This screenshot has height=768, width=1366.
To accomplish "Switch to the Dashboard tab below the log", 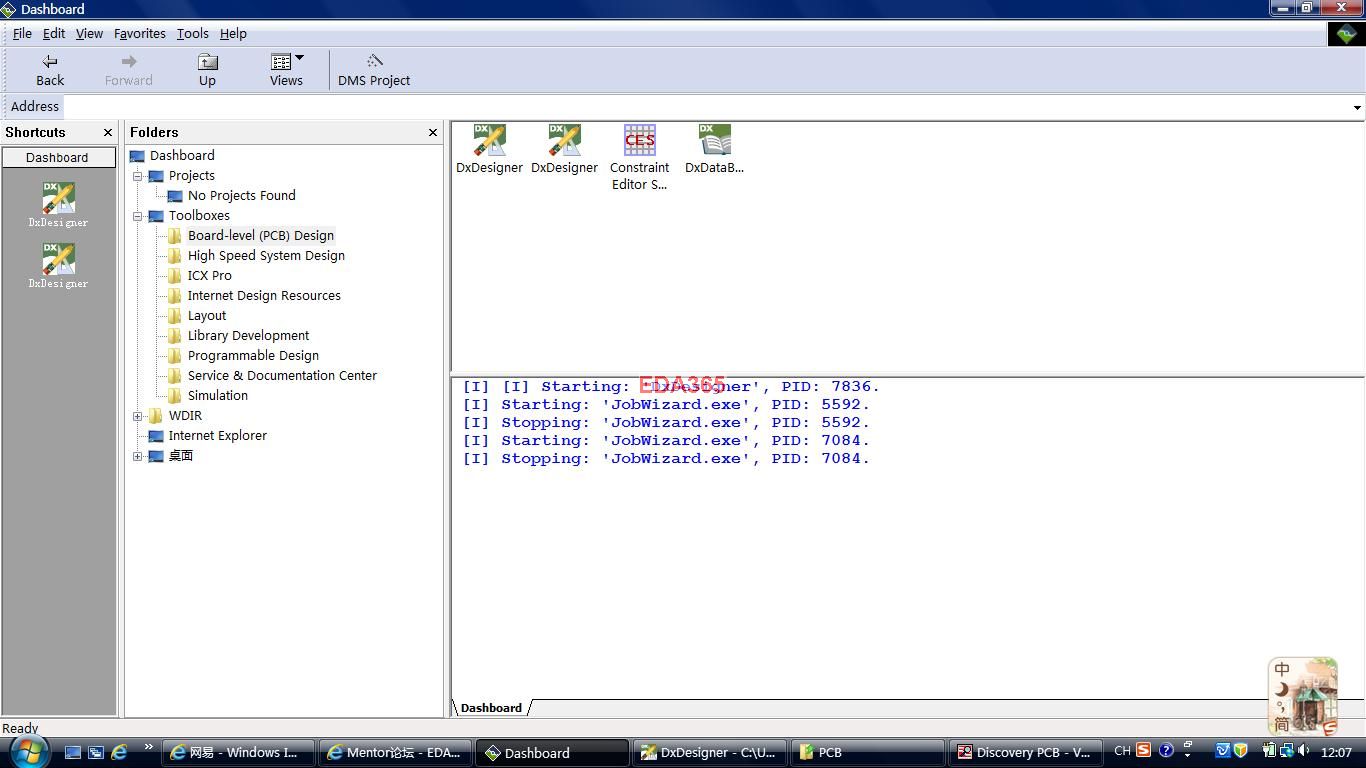I will 491,708.
